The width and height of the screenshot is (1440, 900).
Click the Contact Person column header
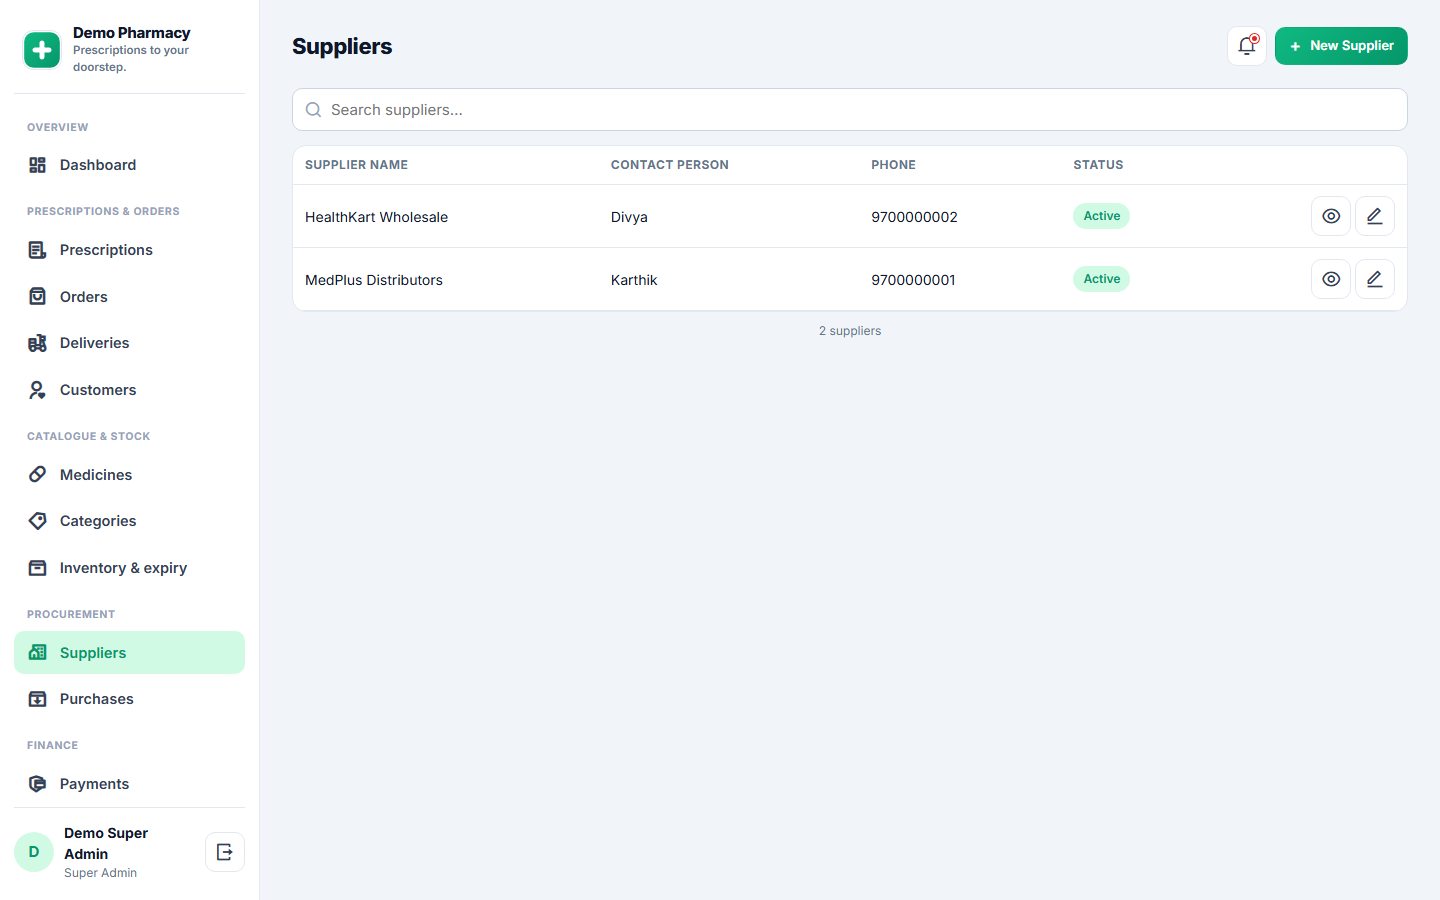pos(670,165)
